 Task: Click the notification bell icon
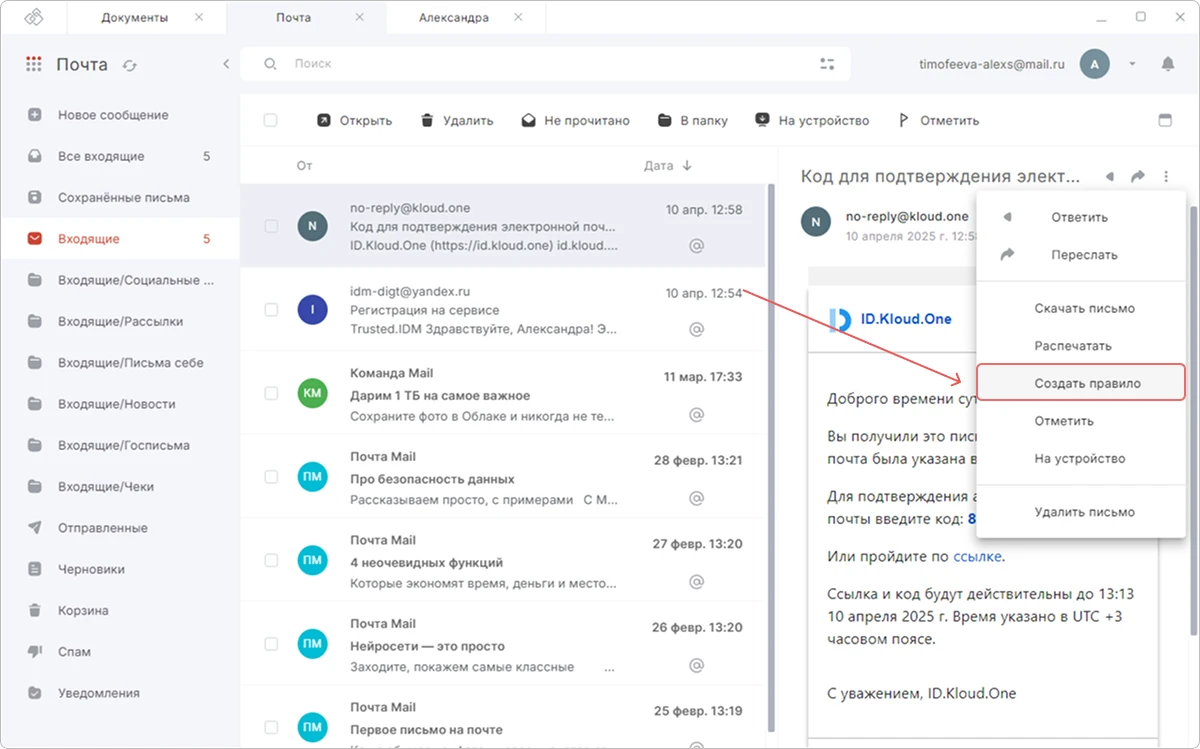pyautogui.click(x=1167, y=64)
